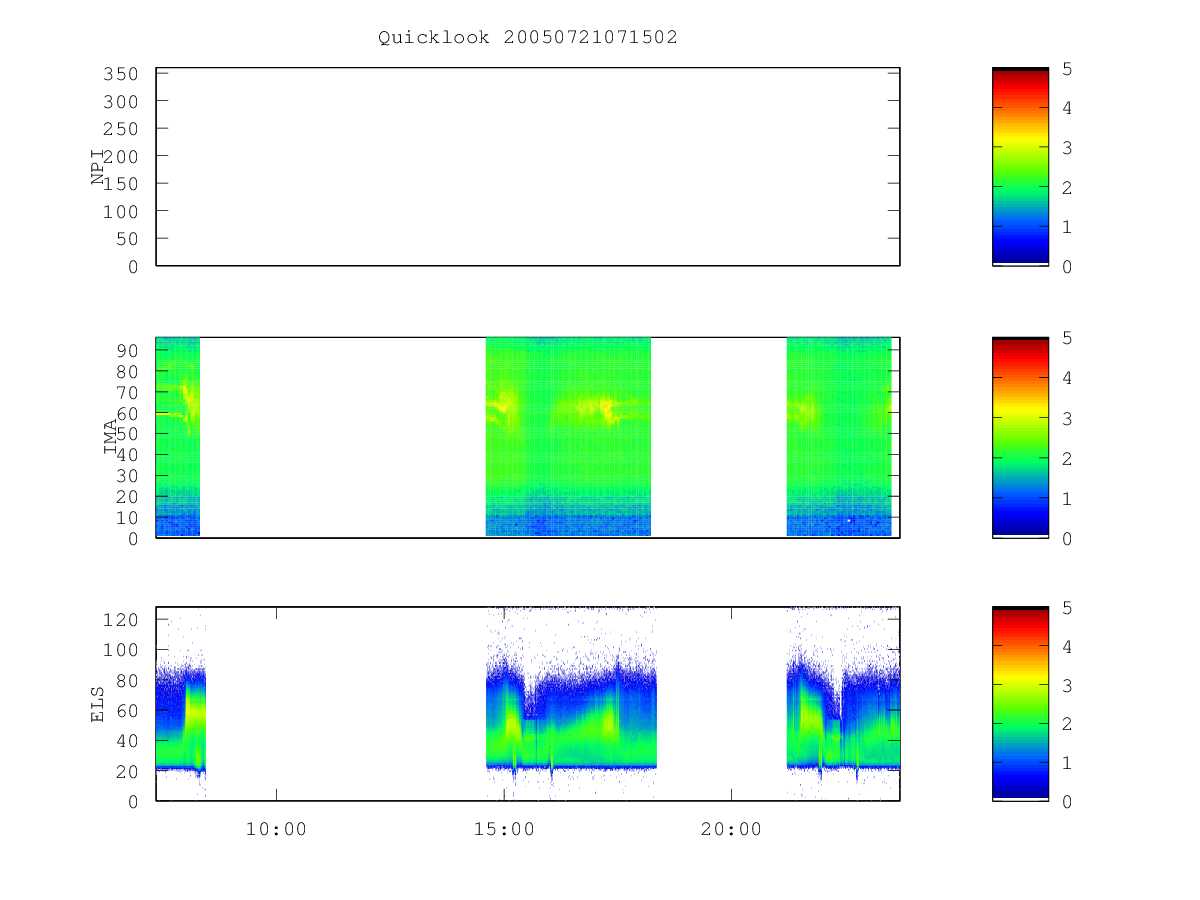The height and width of the screenshot is (900, 1200).
Task: Click the 120 tick label on ELS axis
Action: tap(119, 619)
